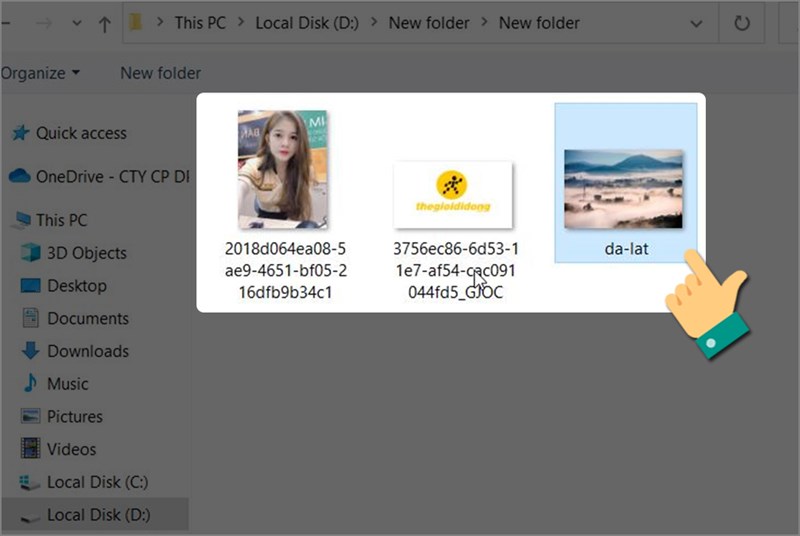Open Videos in navigation pane

point(71,449)
